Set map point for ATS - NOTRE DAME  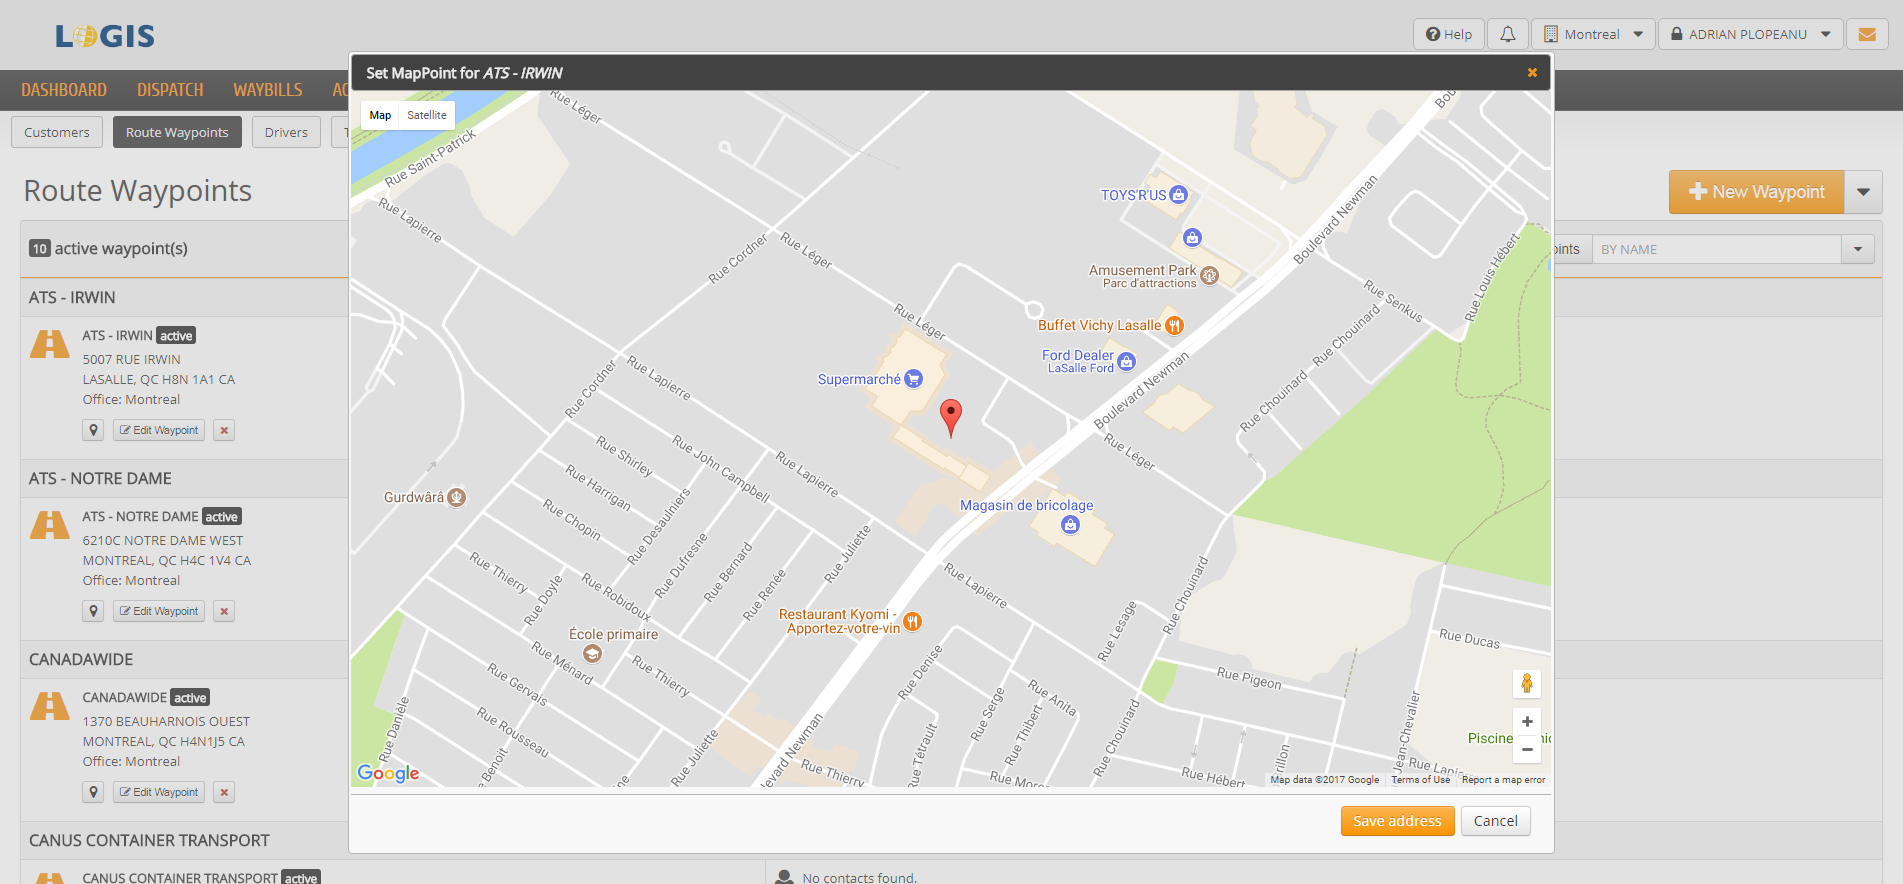point(93,611)
